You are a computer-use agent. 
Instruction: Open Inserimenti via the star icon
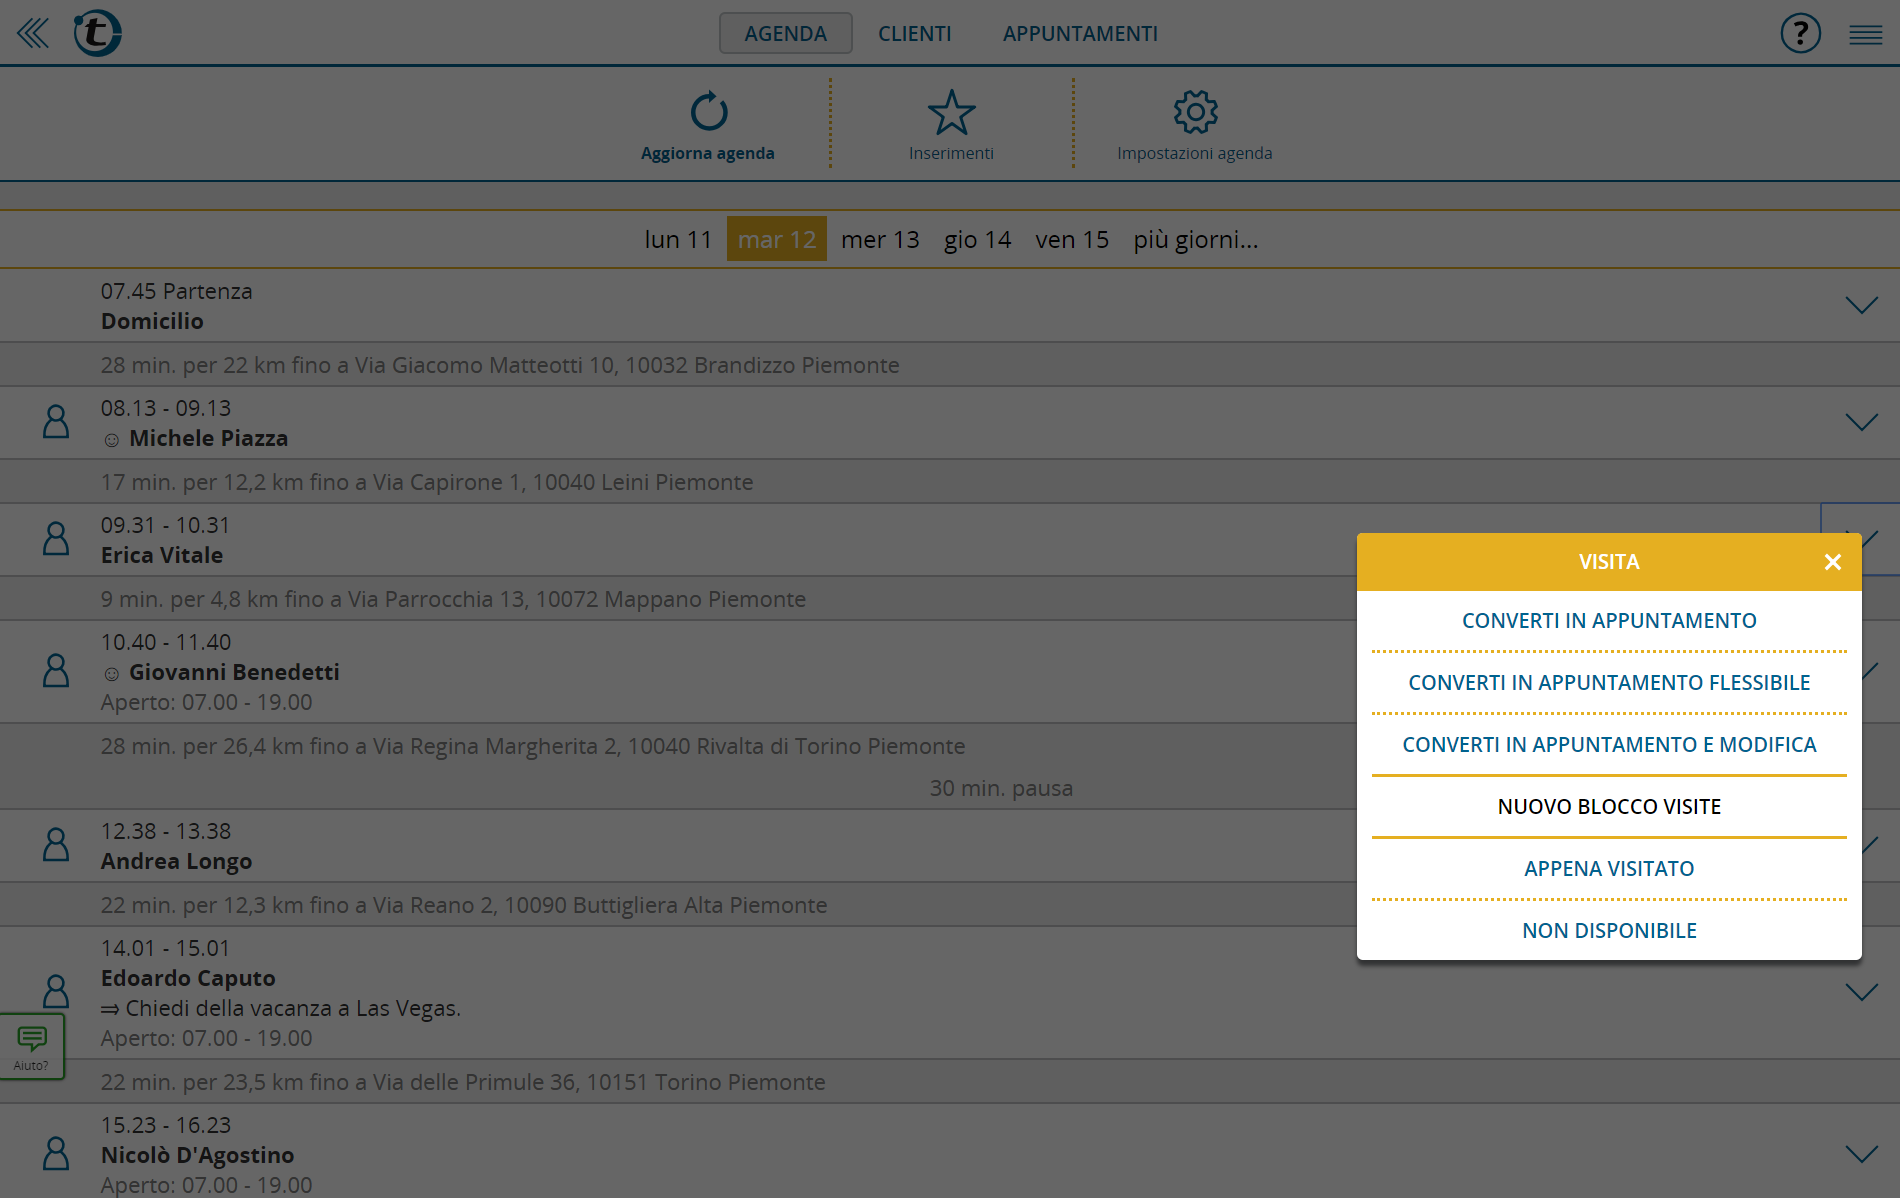click(x=951, y=112)
